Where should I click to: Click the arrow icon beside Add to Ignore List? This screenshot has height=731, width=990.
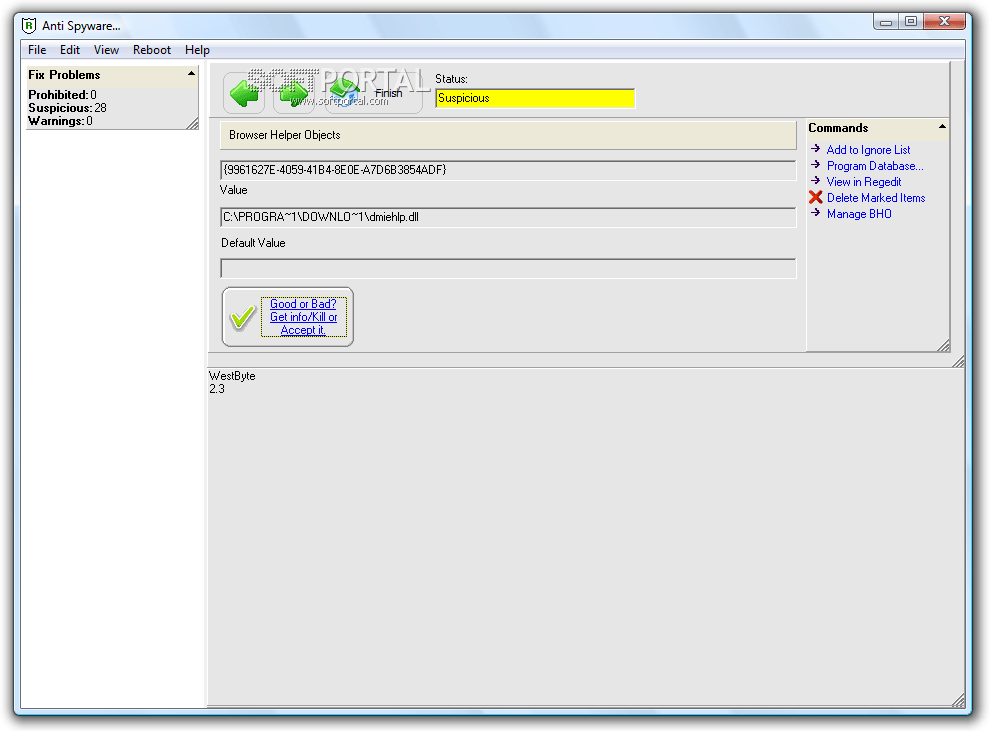(x=815, y=149)
